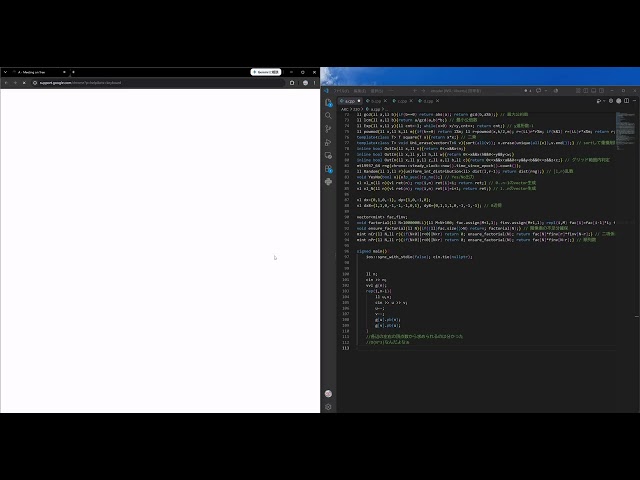Open the Search view in activity bar
Screen dimensions: 640x480
coord(328,116)
